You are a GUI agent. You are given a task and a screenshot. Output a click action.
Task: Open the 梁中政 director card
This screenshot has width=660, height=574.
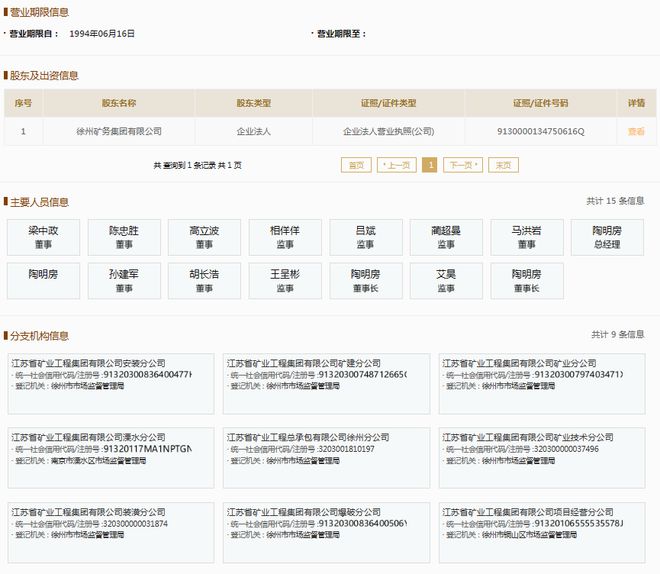(x=43, y=237)
